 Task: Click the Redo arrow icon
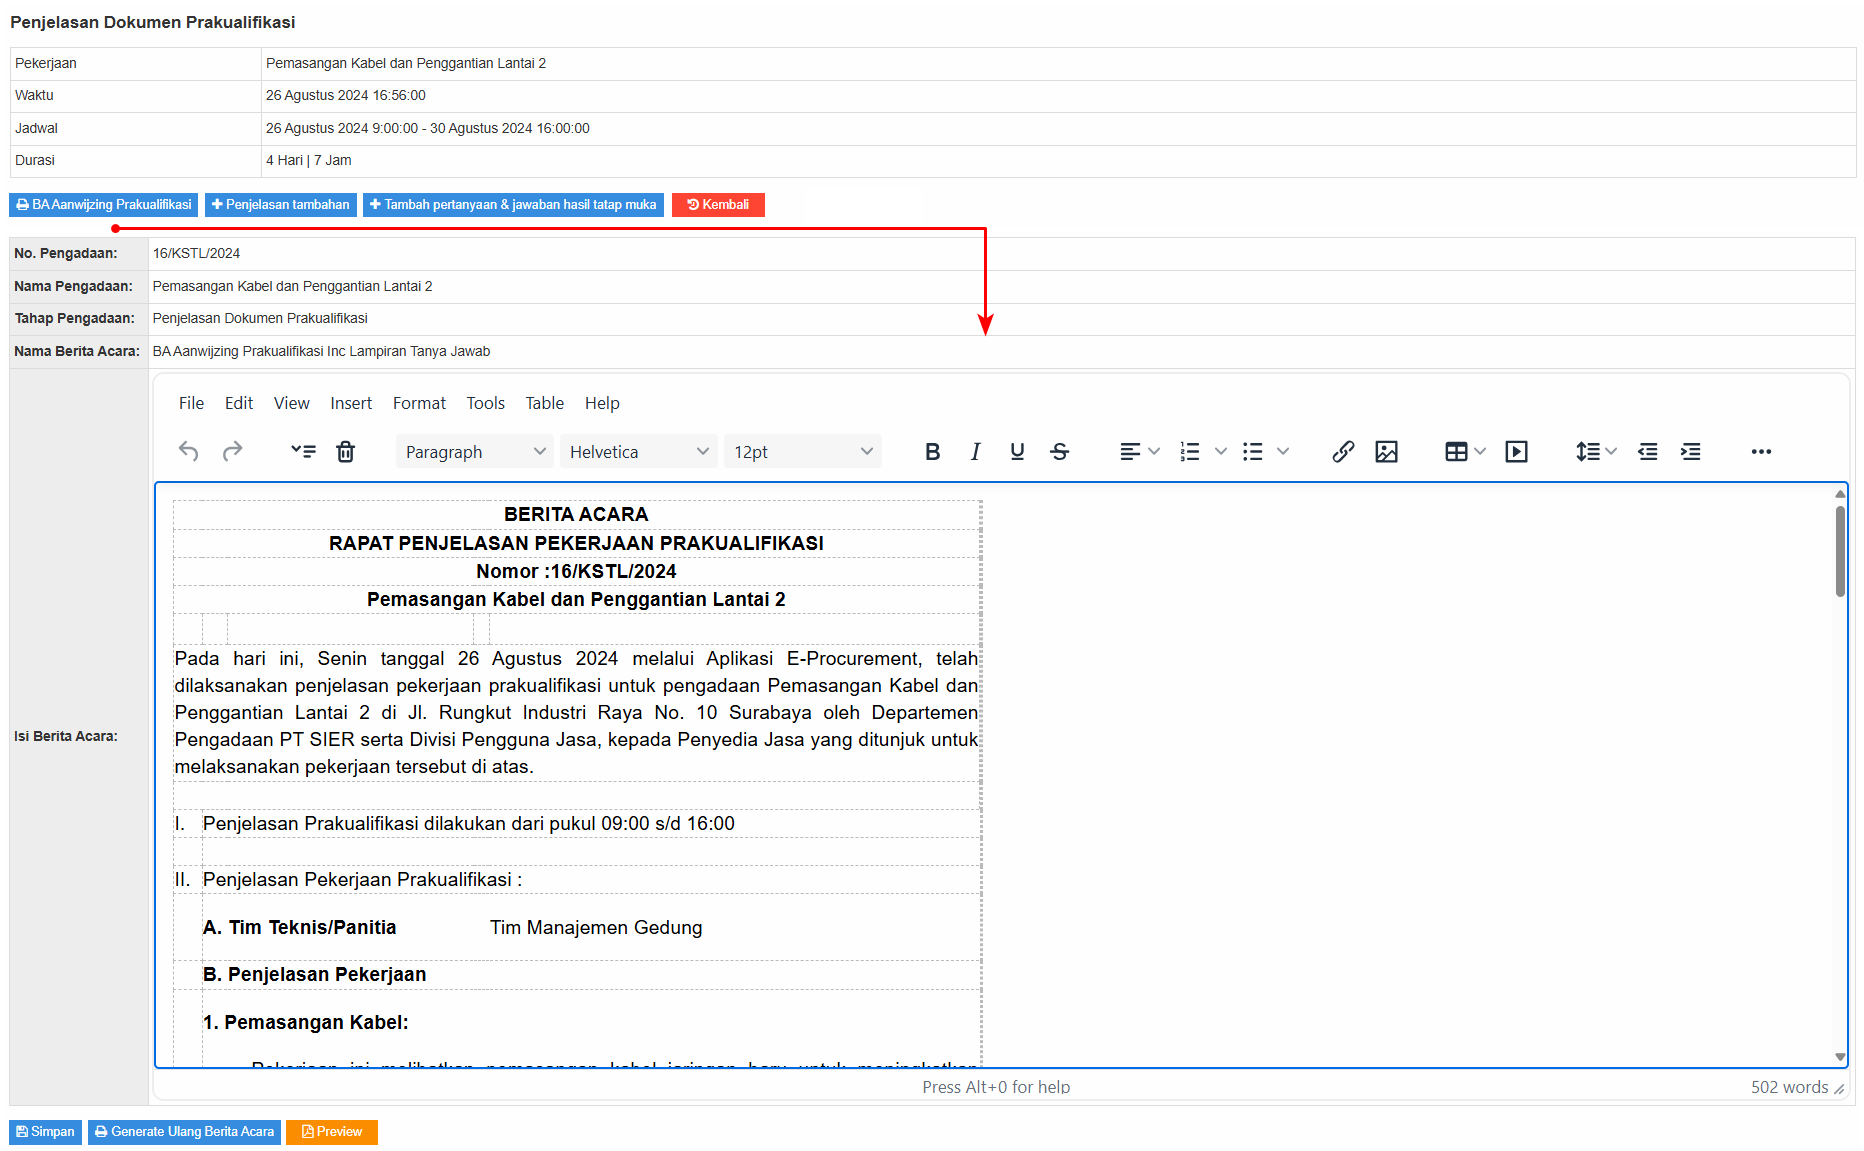click(232, 452)
